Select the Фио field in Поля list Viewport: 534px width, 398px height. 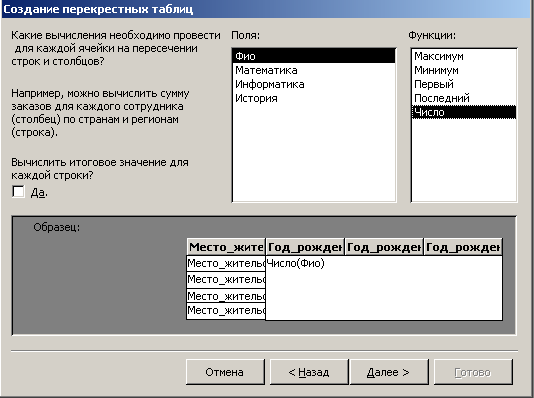pyautogui.click(x=314, y=56)
